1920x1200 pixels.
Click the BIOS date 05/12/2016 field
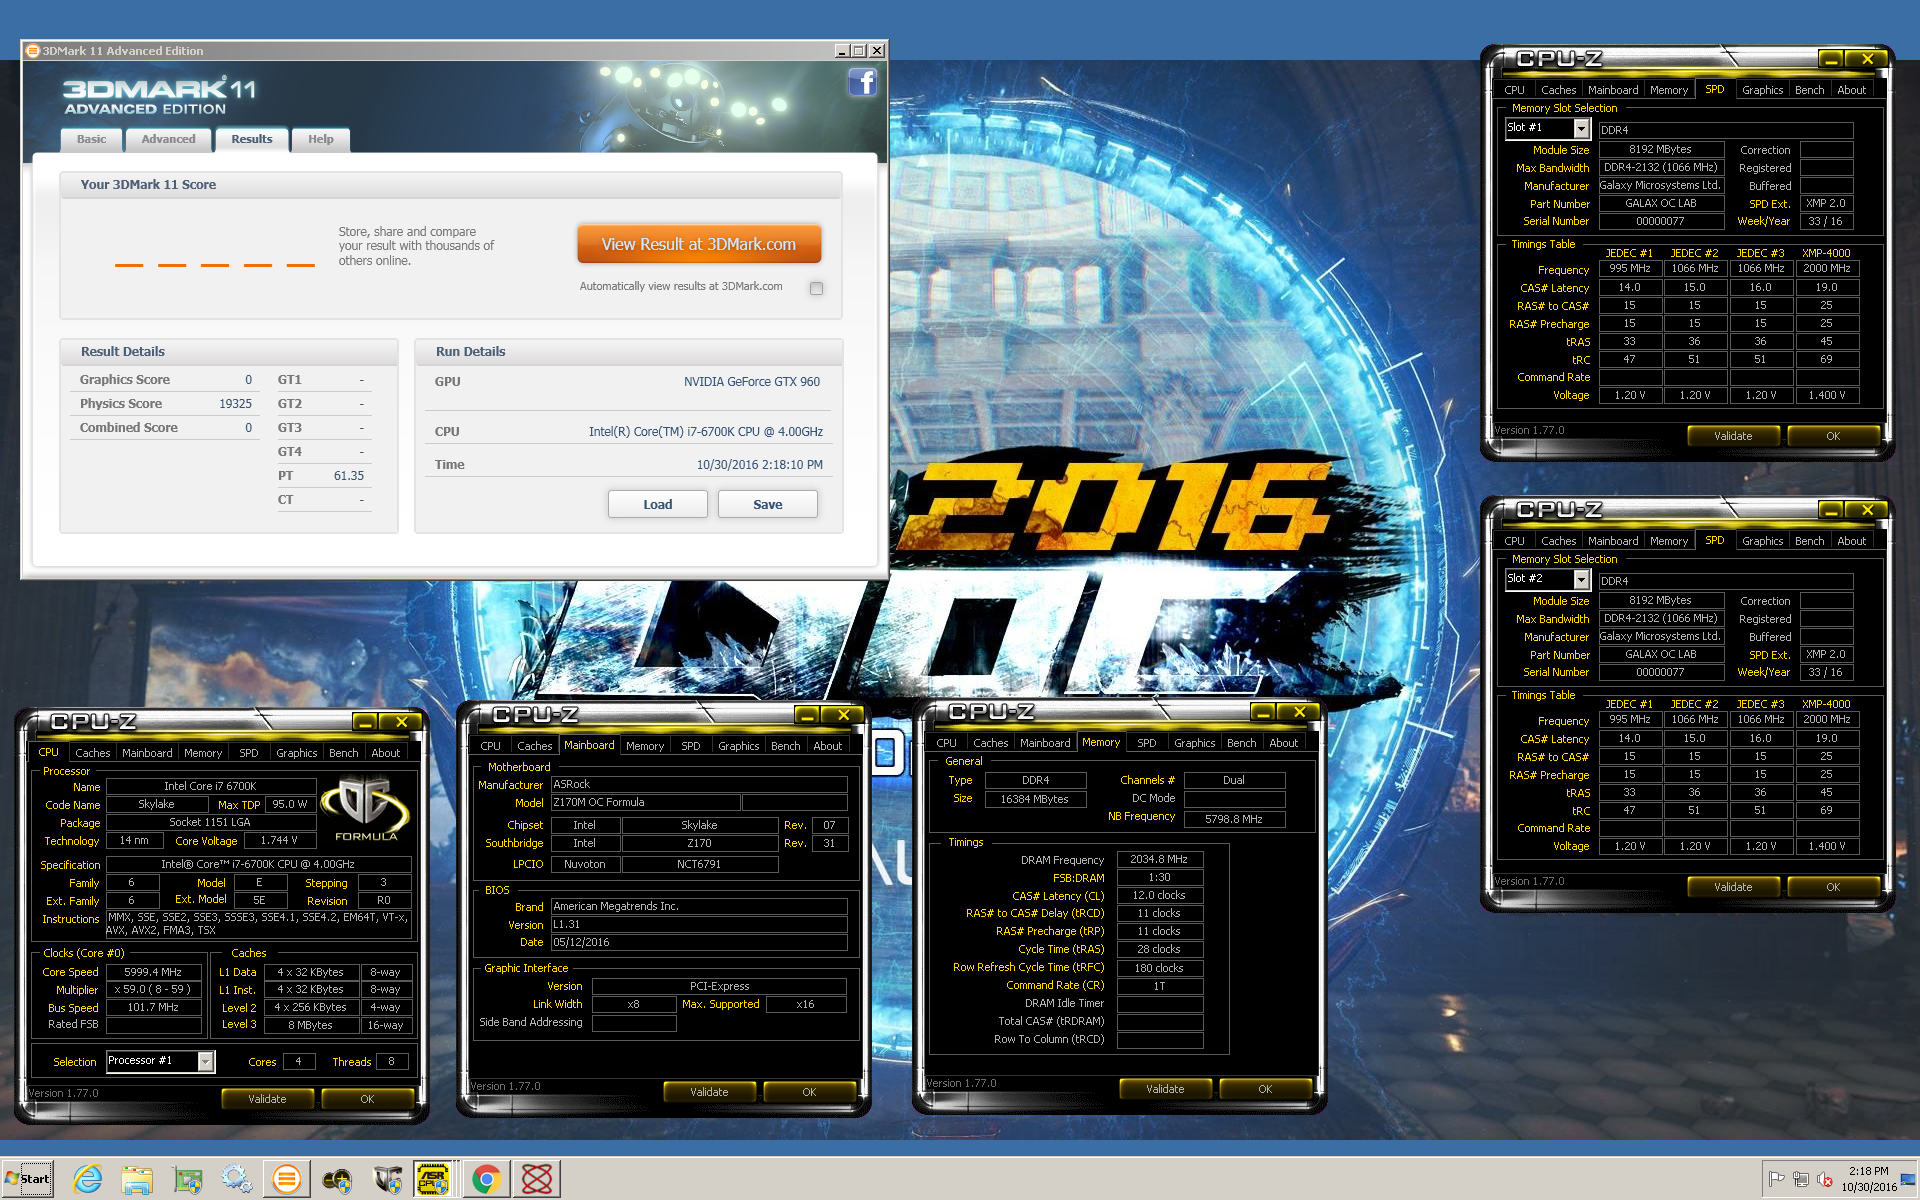[x=699, y=943]
